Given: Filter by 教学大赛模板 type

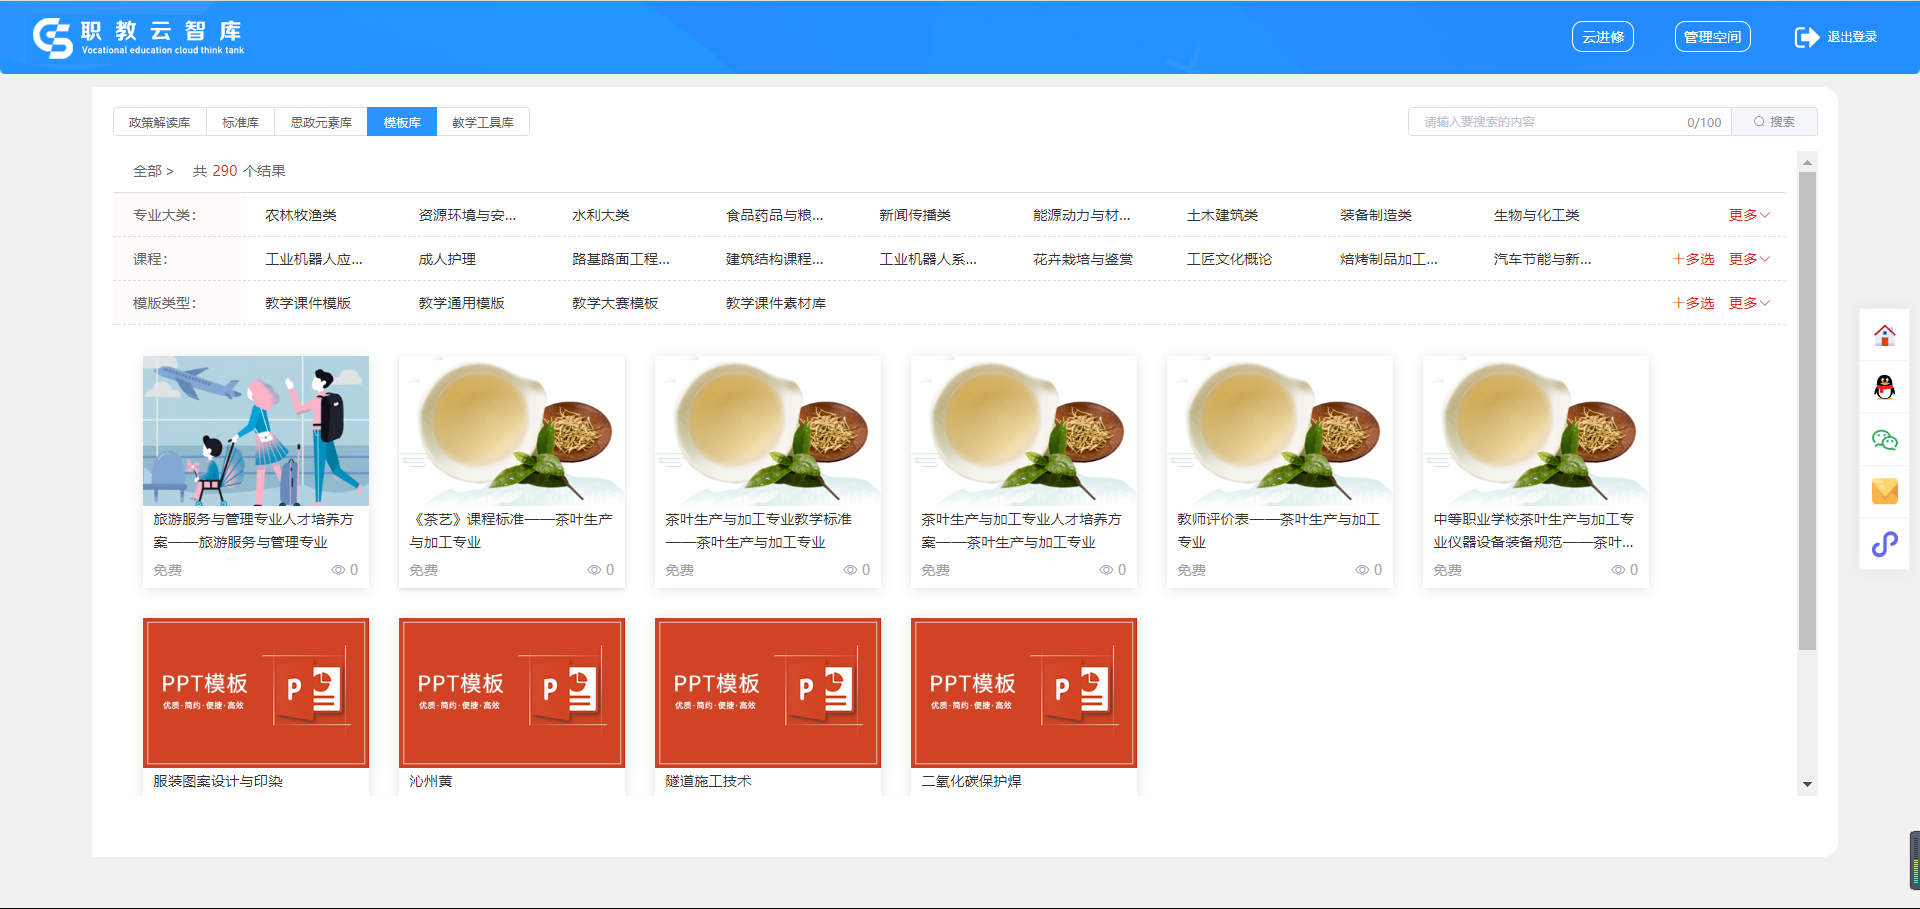Looking at the screenshot, I should tap(615, 303).
